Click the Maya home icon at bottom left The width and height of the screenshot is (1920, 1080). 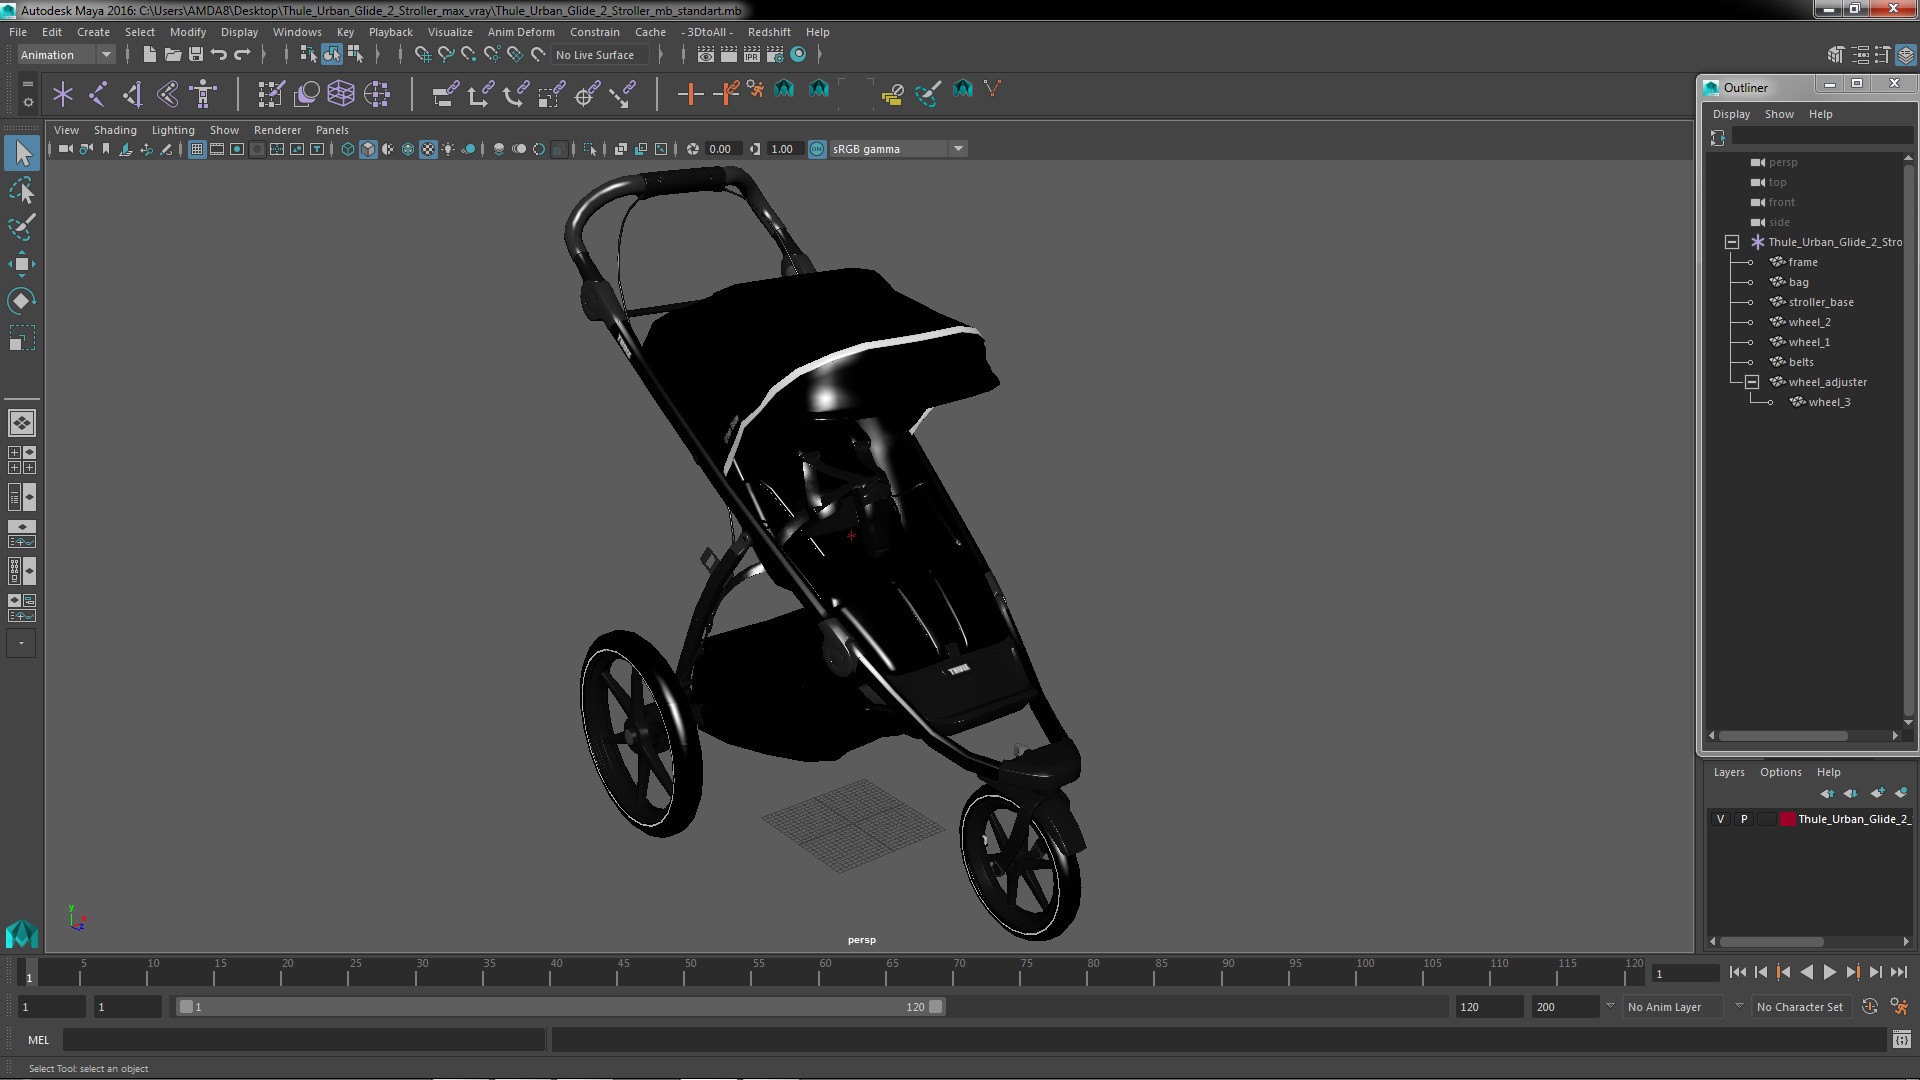click(21, 934)
